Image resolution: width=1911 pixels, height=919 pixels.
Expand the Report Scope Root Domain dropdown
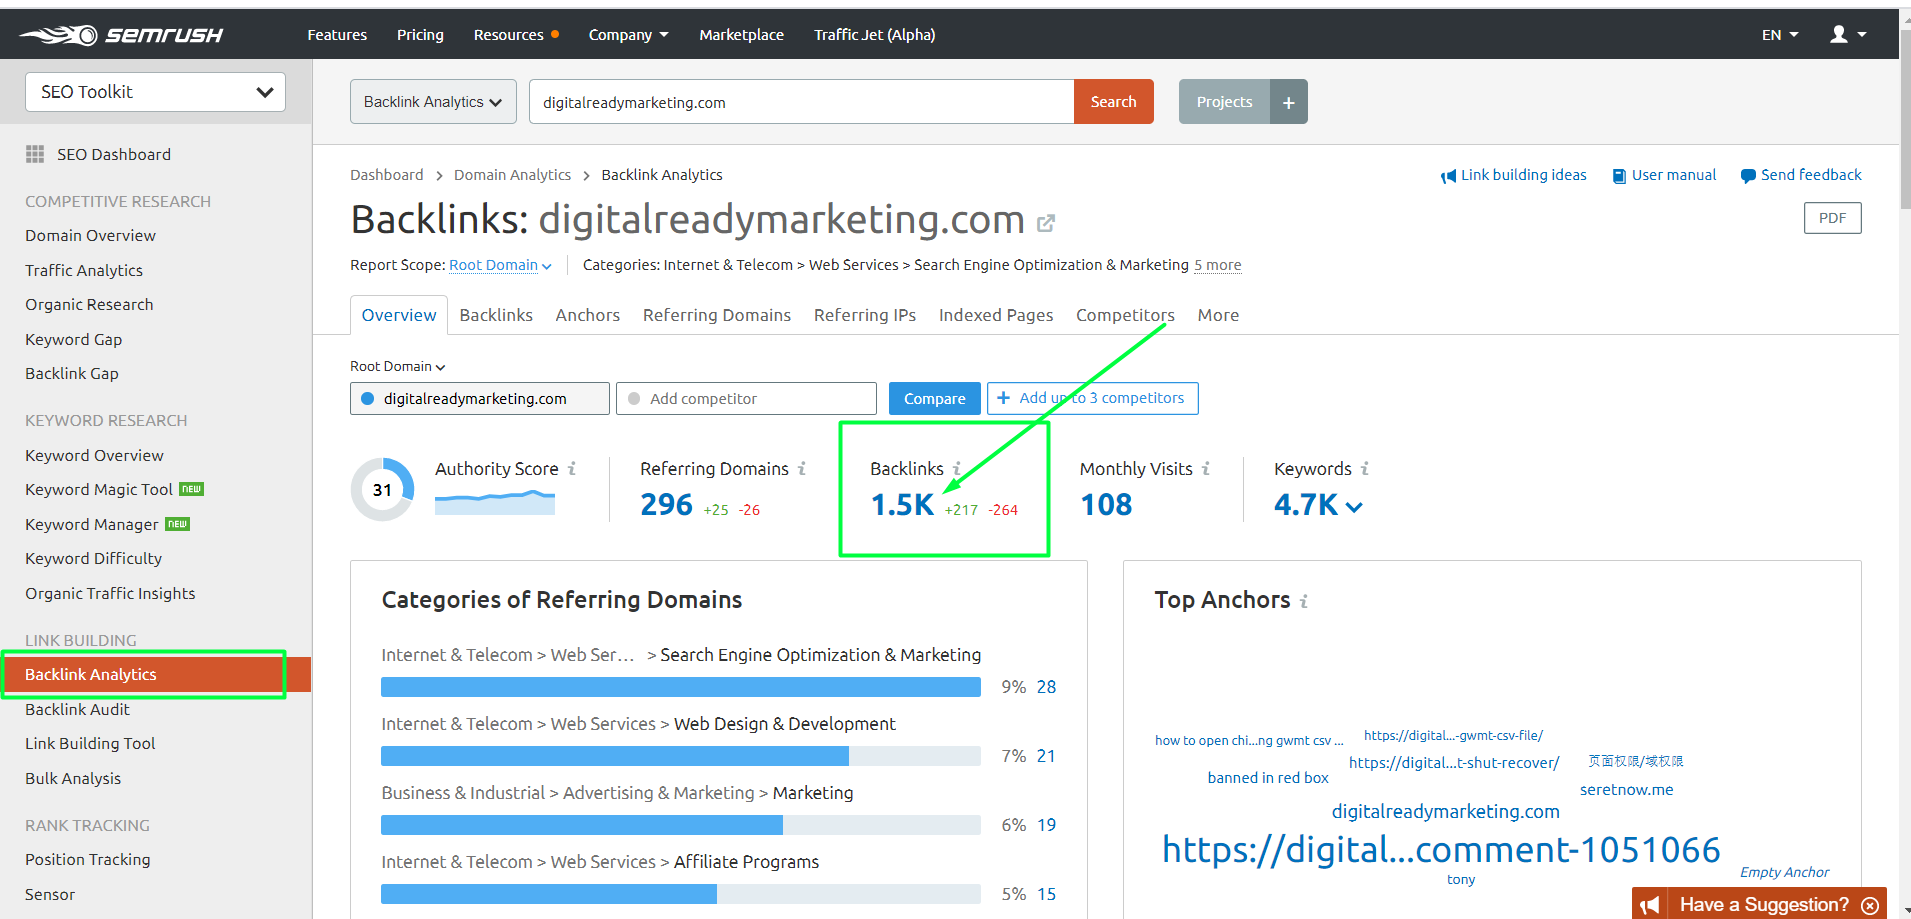point(500,265)
